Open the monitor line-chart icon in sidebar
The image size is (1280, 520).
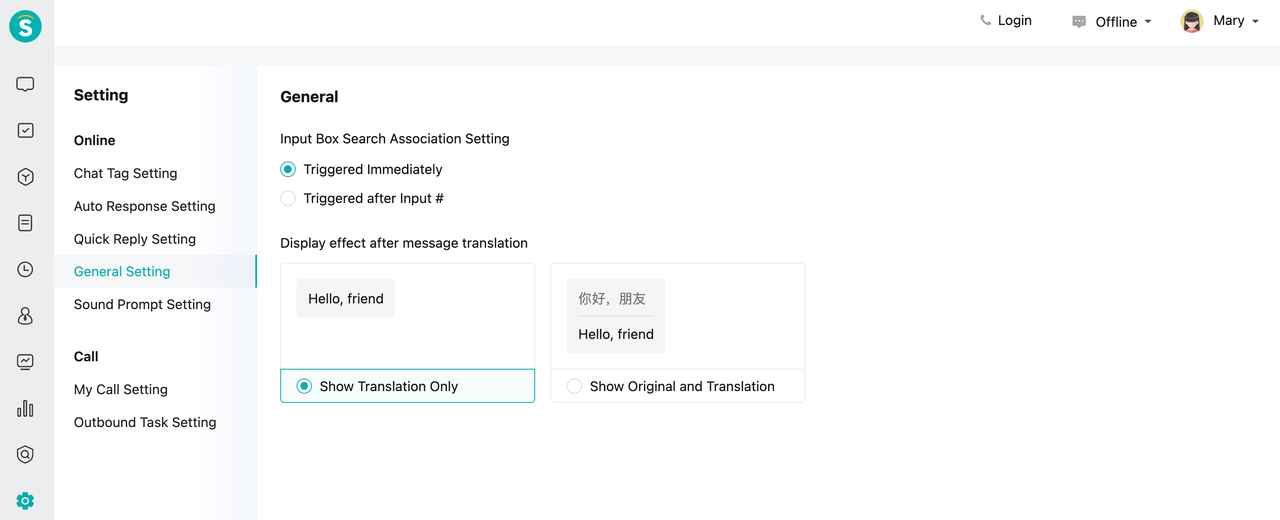26,362
